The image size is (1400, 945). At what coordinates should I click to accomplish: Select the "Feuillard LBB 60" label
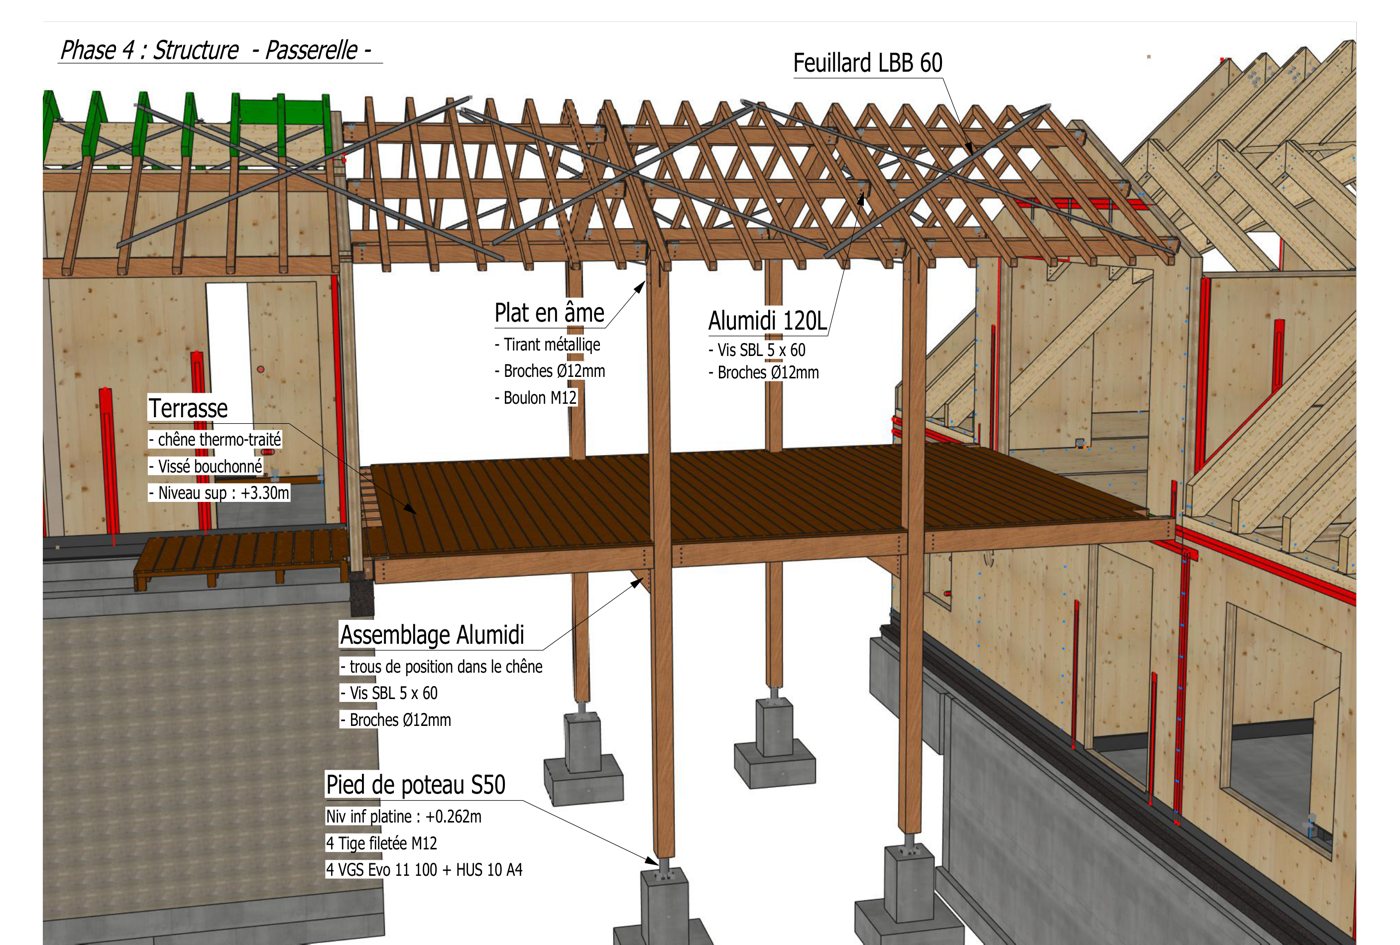coord(868,63)
